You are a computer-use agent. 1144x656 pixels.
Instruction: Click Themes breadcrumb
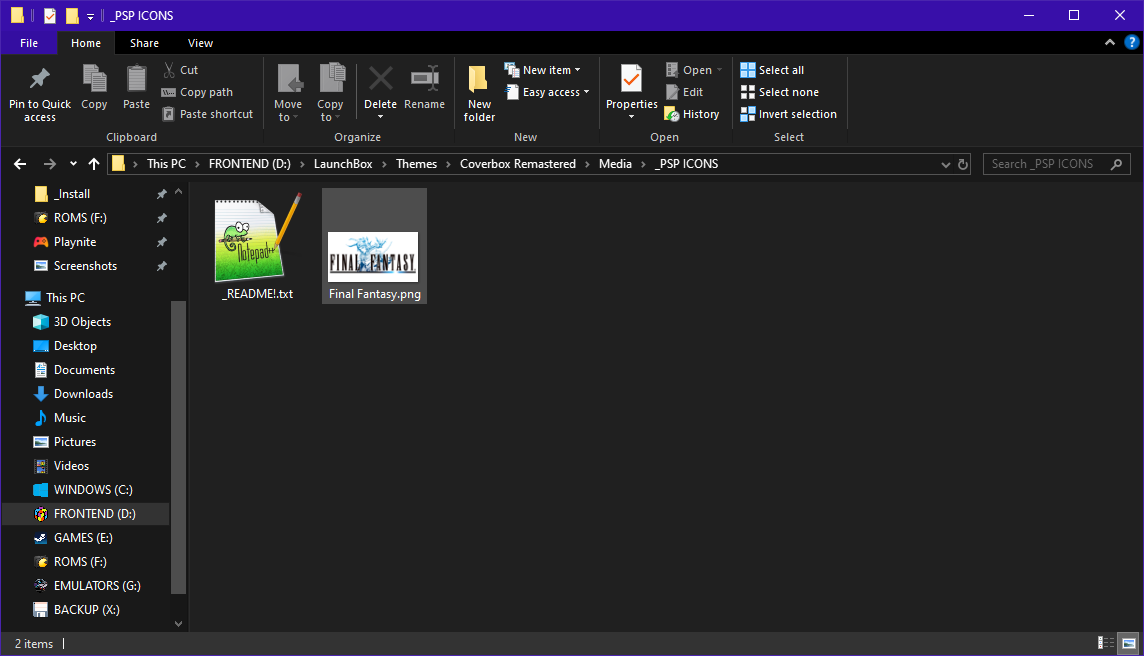[417, 164]
